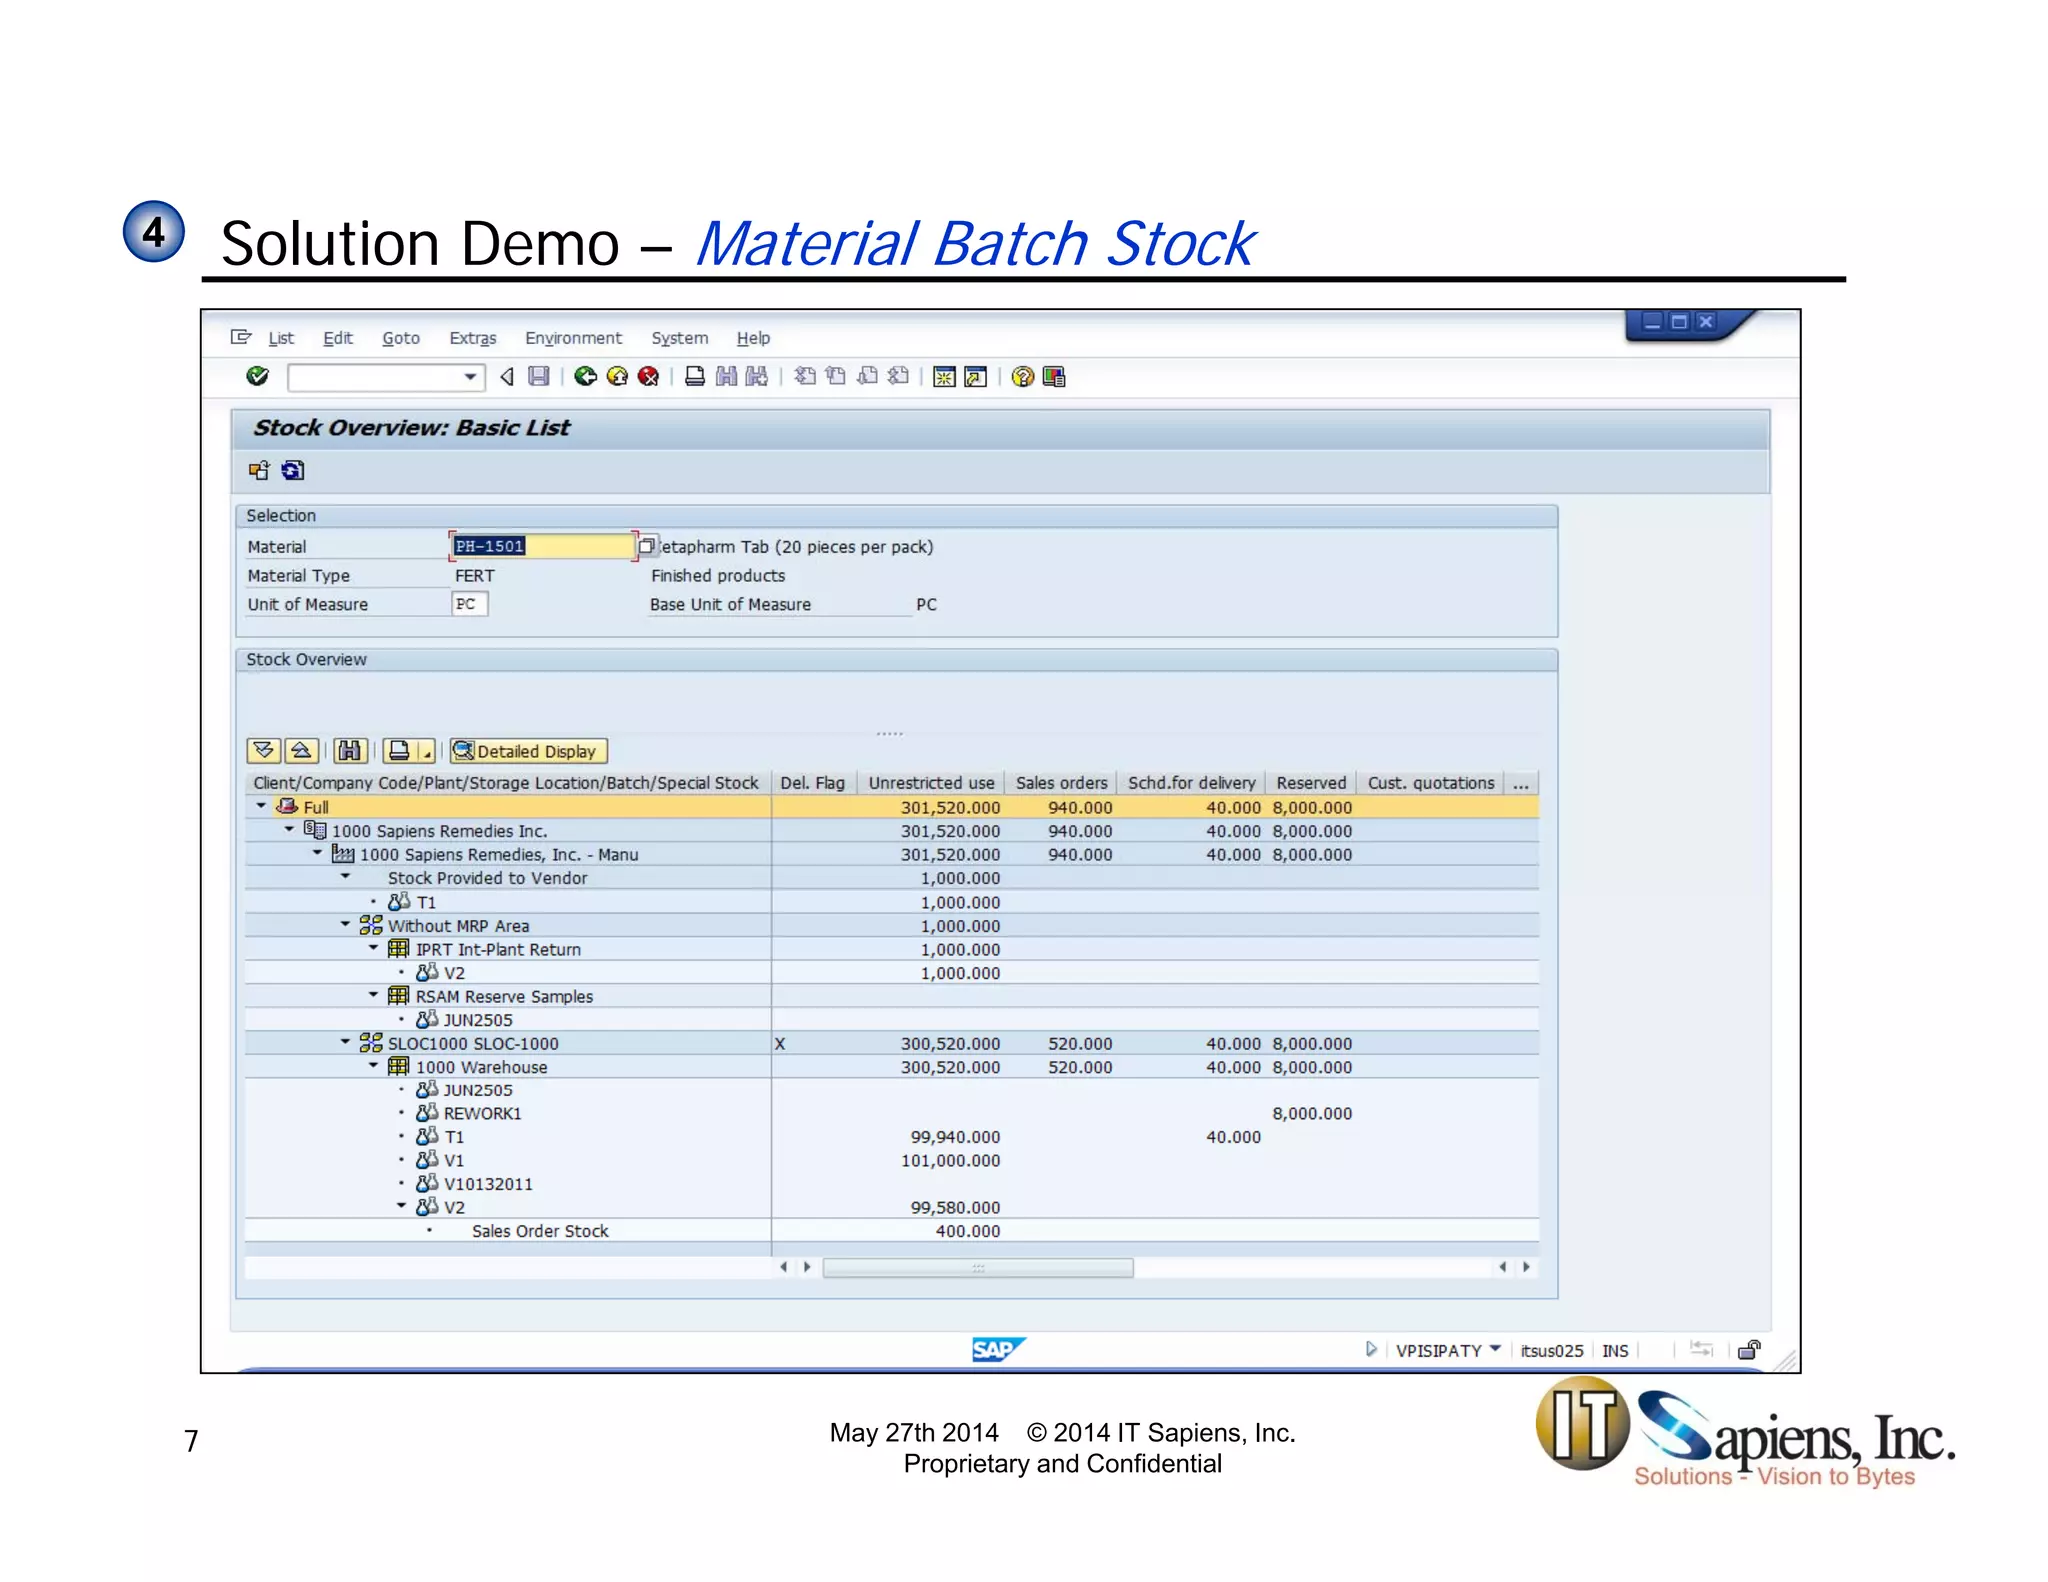The width and height of the screenshot is (2048, 1582).
Task: Click the Find binoculars button in Stock Overview toolbar
Action: (x=349, y=750)
